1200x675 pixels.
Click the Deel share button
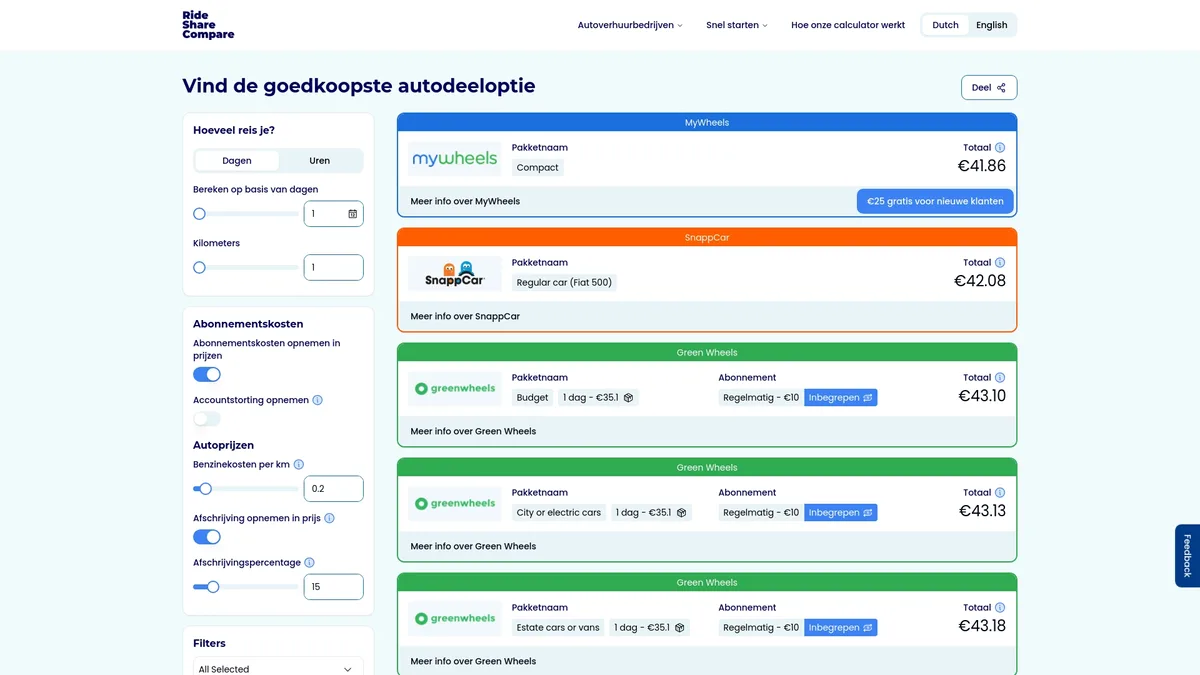pos(989,88)
